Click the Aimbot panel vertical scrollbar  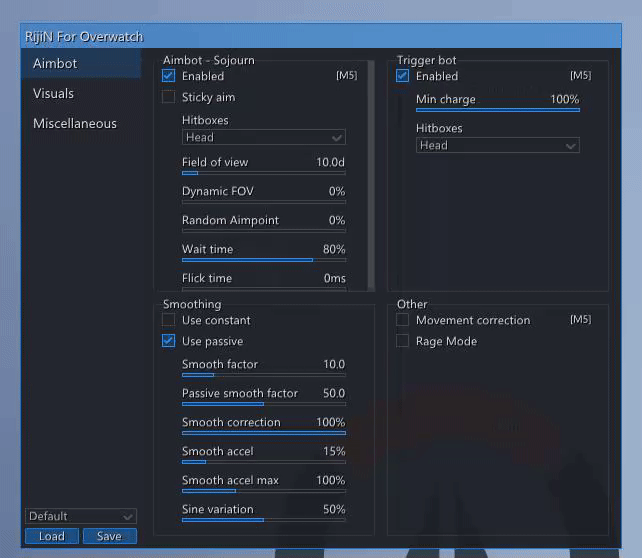pyautogui.click(x=371, y=175)
